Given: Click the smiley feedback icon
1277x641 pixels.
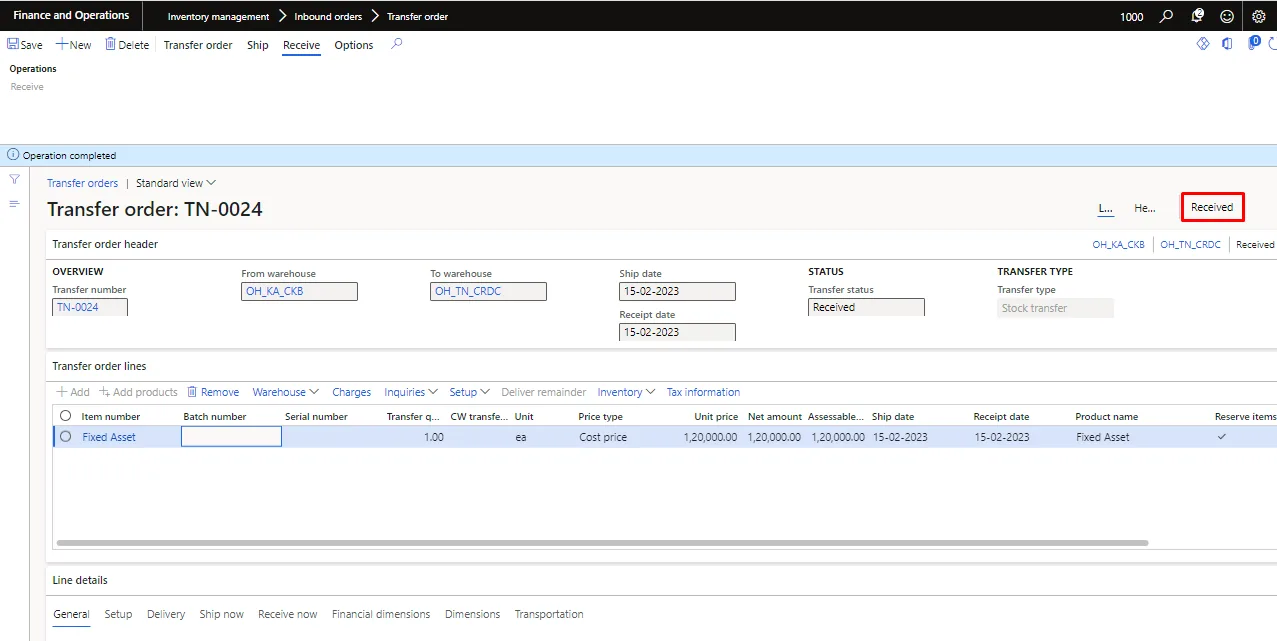Looking at the screenshot, I should pyautogui.click(x=1227, y=16).
